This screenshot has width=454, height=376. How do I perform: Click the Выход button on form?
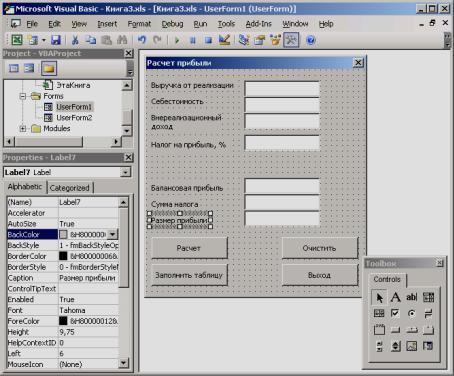point(320,275)
